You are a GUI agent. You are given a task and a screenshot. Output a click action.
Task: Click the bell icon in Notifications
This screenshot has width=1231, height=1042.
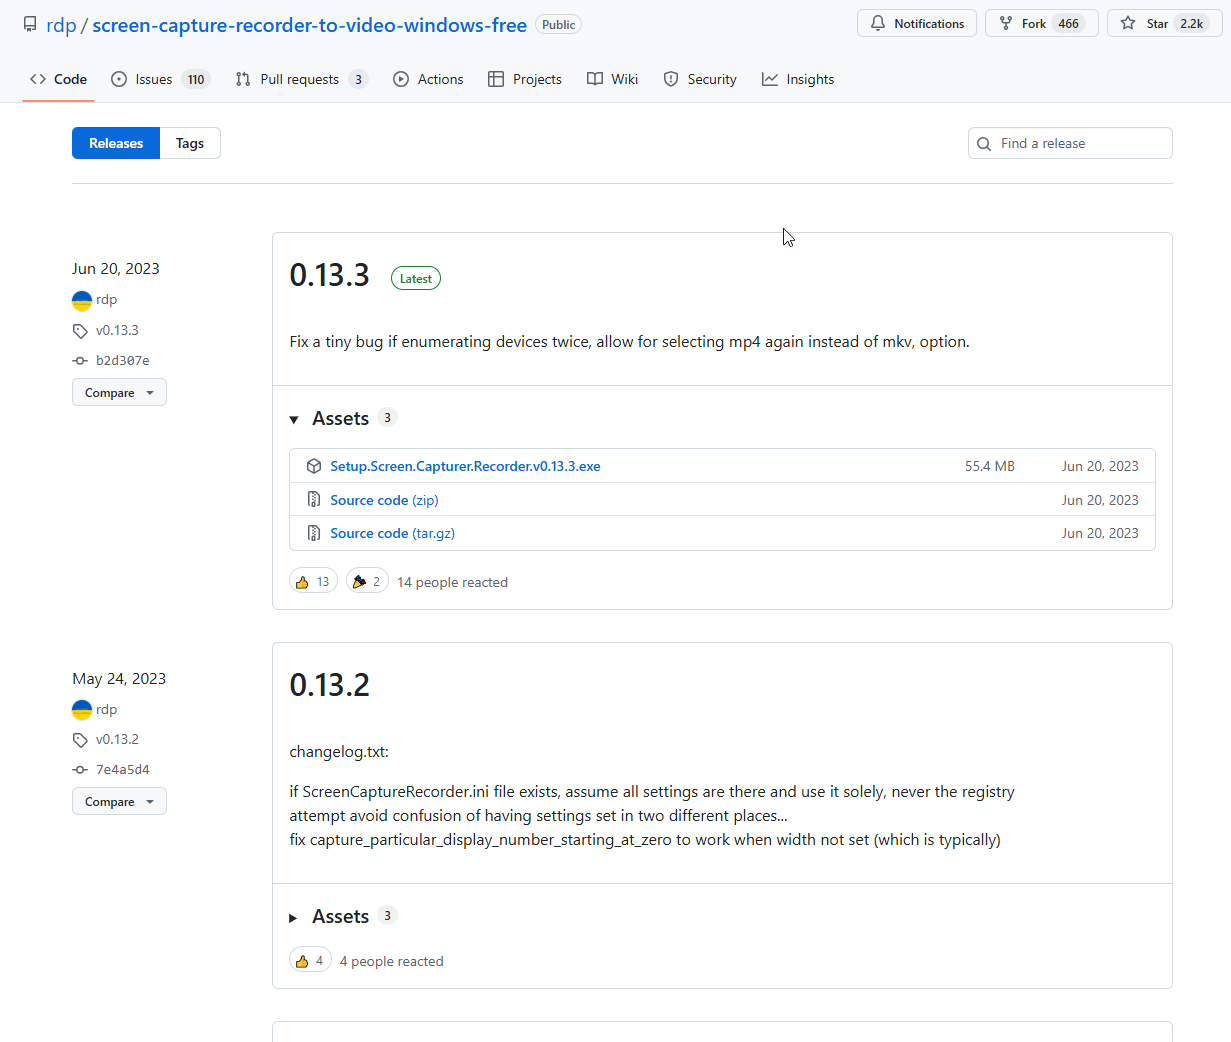[x=878, y=23]
